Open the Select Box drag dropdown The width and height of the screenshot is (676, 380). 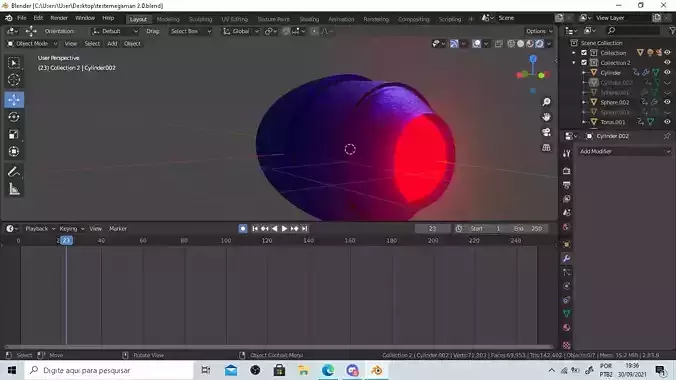point(191,31)
